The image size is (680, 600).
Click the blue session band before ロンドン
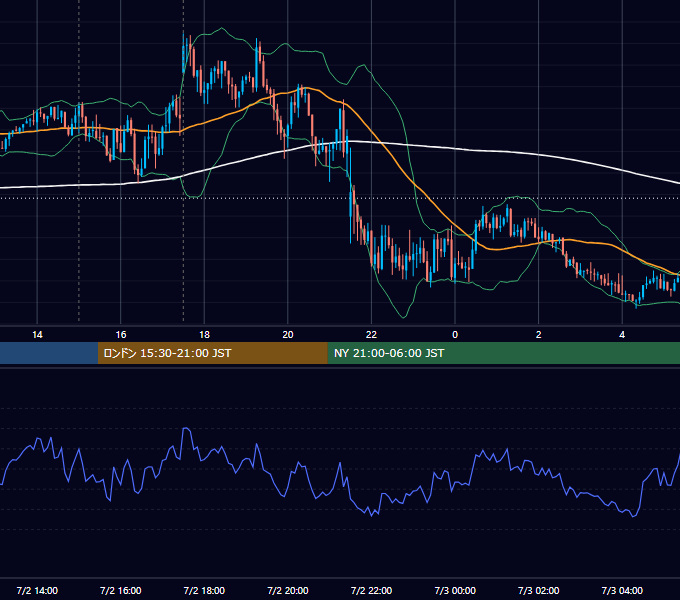coord(49,353)
